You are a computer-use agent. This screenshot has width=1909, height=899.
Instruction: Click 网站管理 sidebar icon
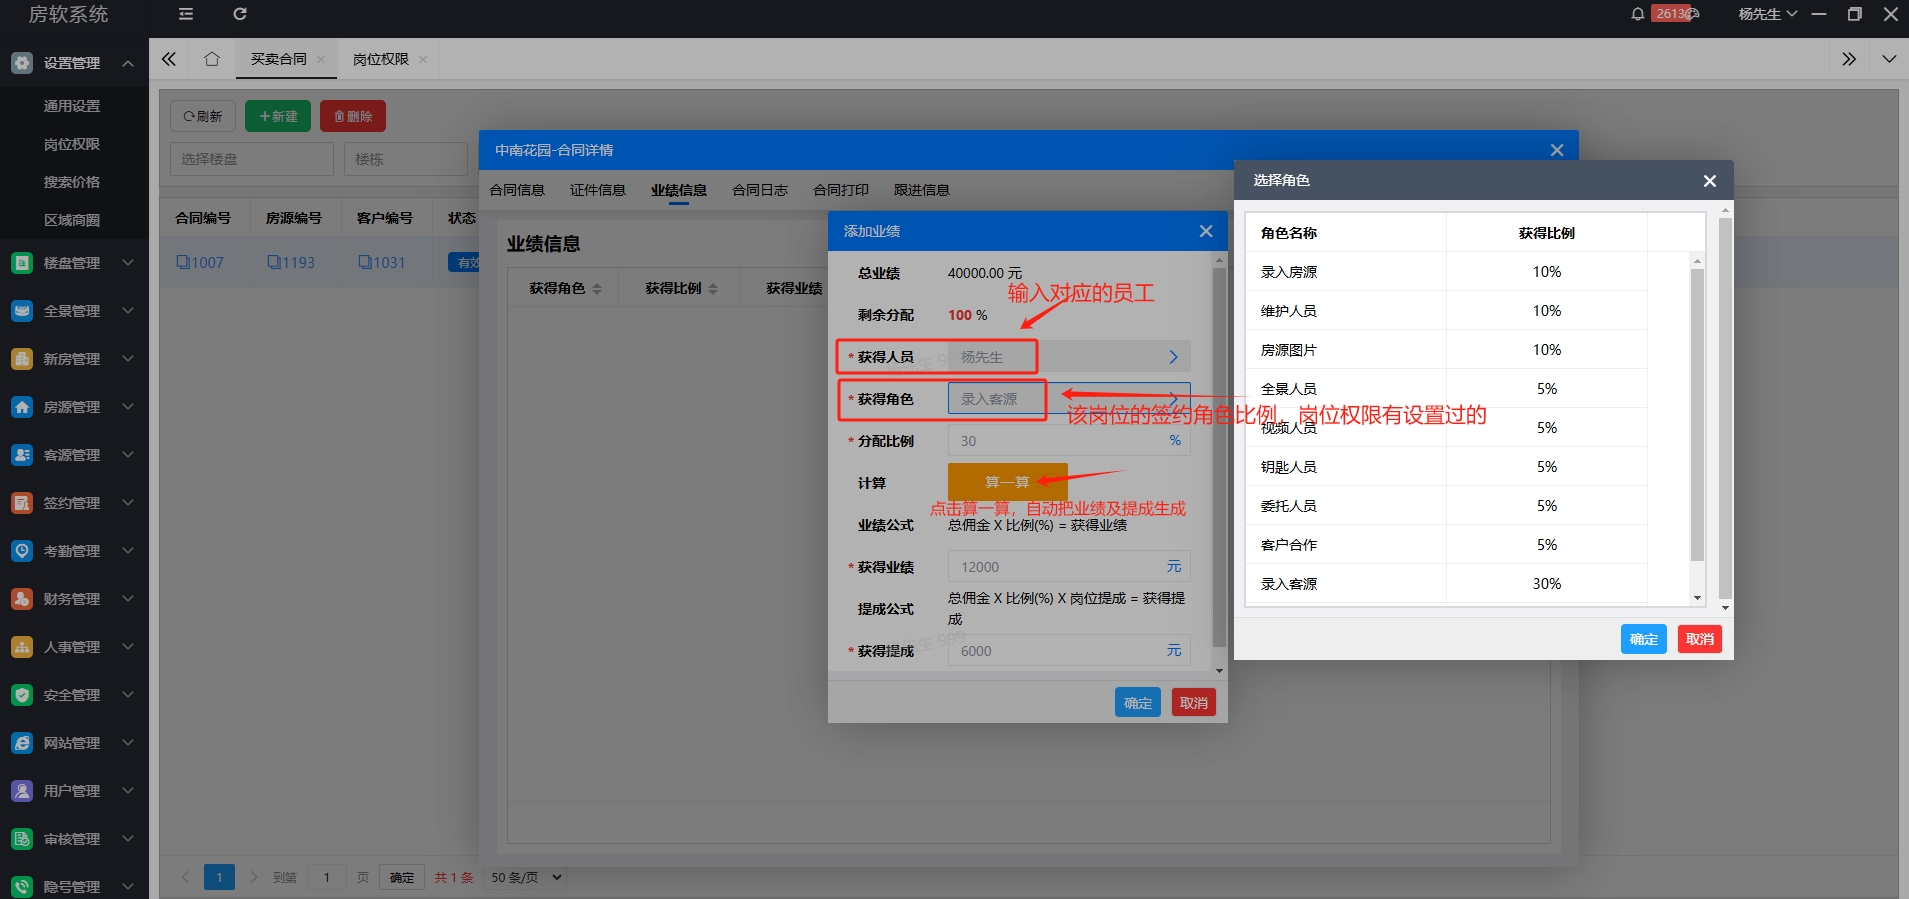22,743
